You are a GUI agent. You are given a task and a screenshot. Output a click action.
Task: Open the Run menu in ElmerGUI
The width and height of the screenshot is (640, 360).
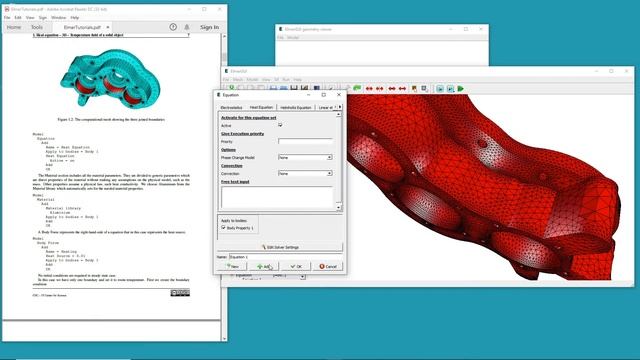tap(286, 79)
